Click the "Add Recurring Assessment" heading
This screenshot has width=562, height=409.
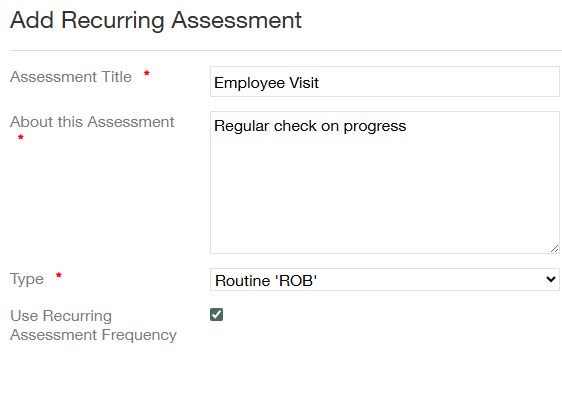click(156, 20)
